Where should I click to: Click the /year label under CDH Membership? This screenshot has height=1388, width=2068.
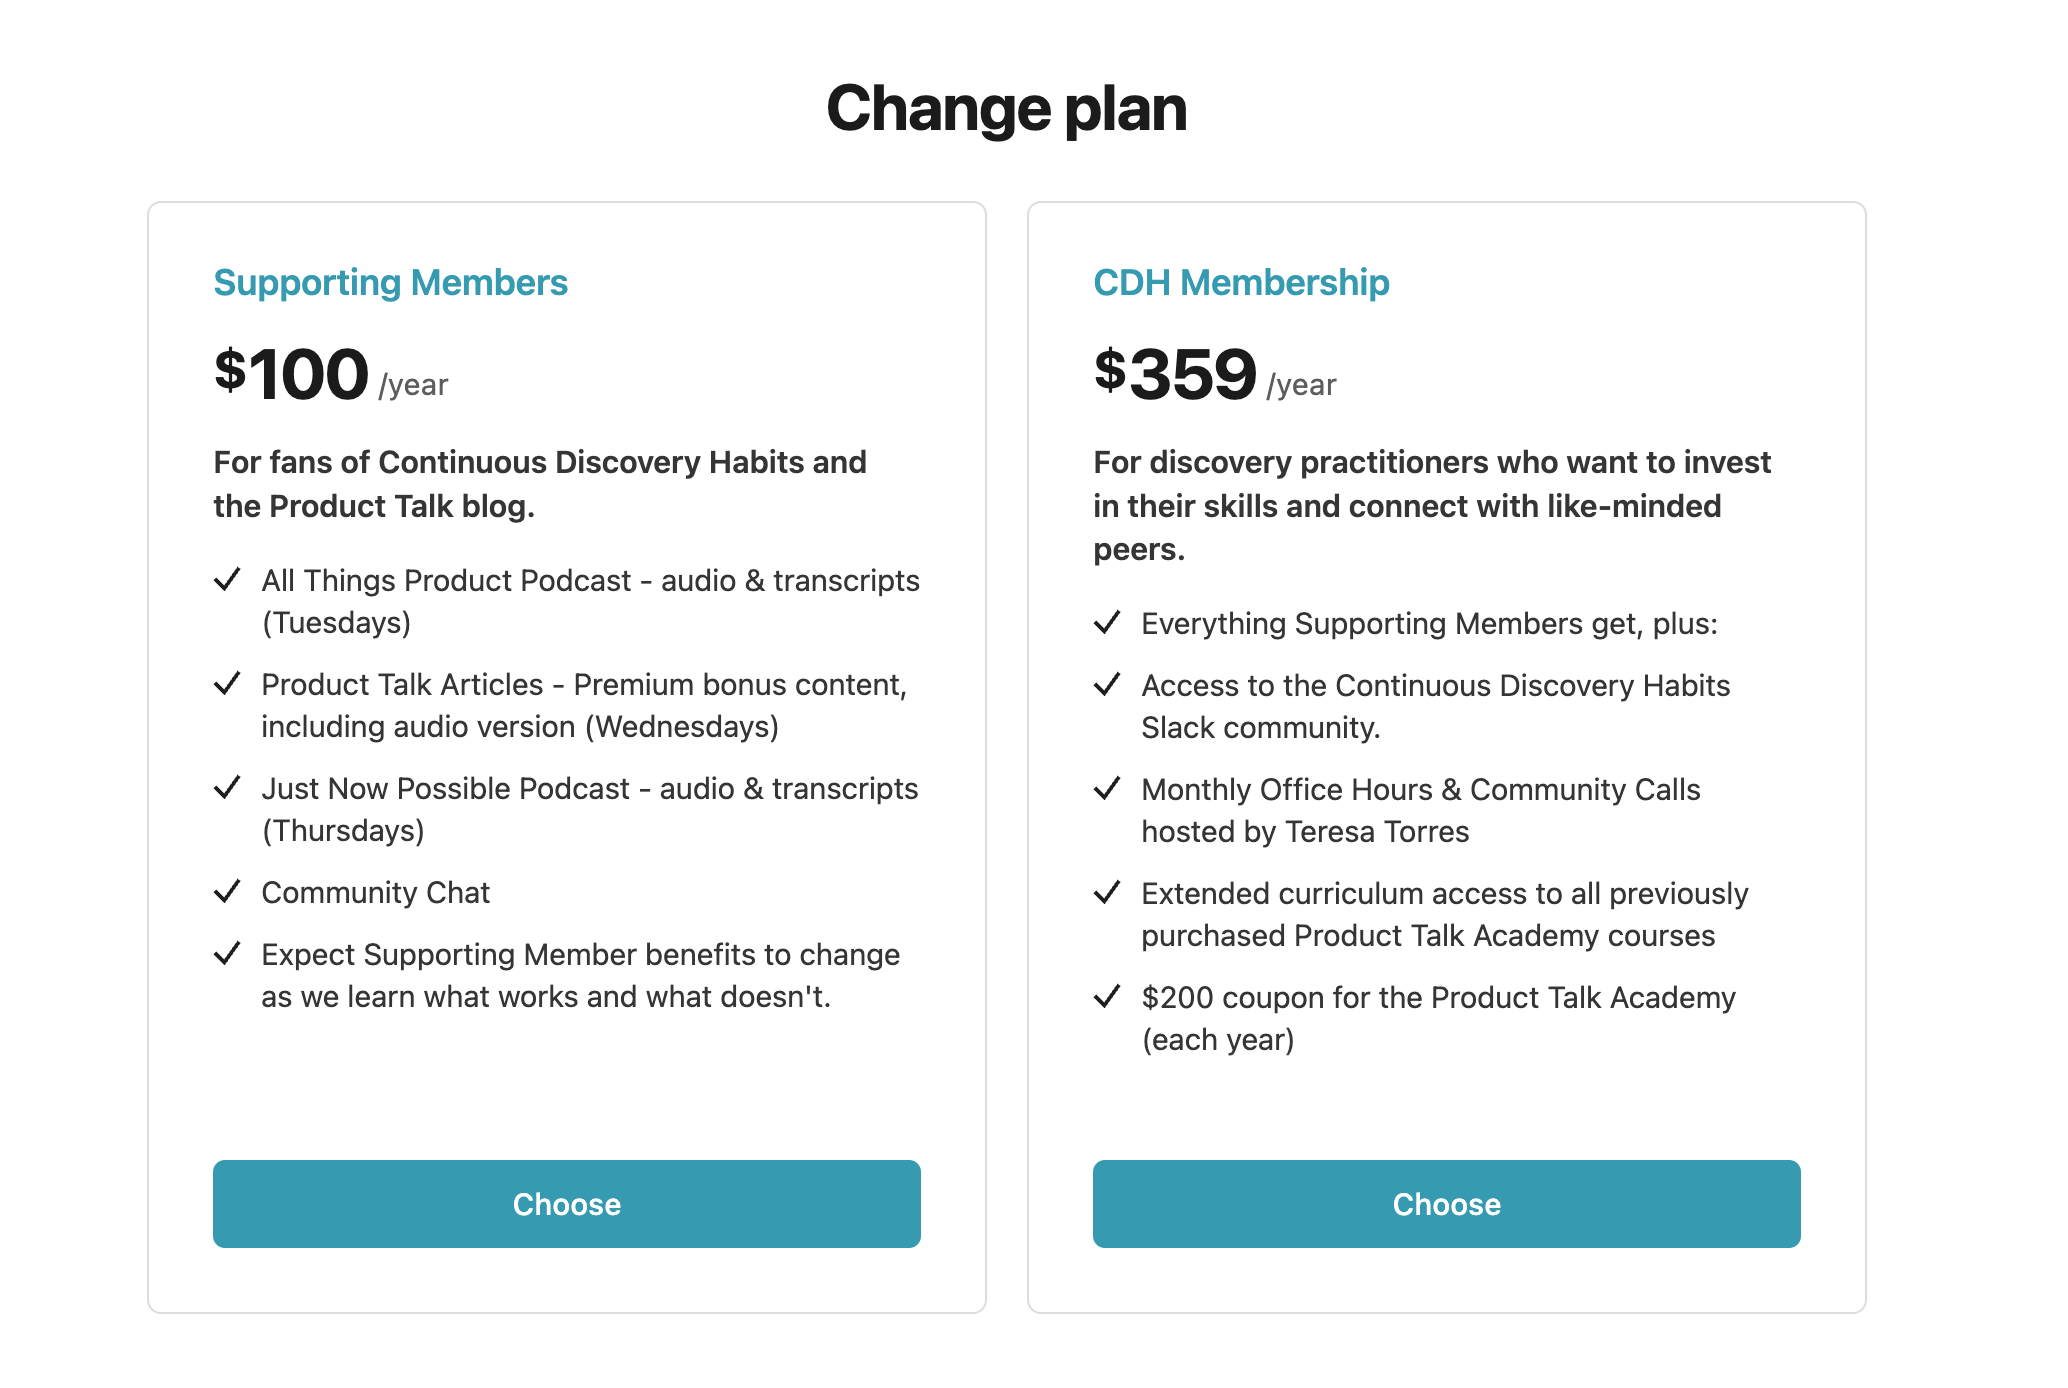(x=1301, y=384)
